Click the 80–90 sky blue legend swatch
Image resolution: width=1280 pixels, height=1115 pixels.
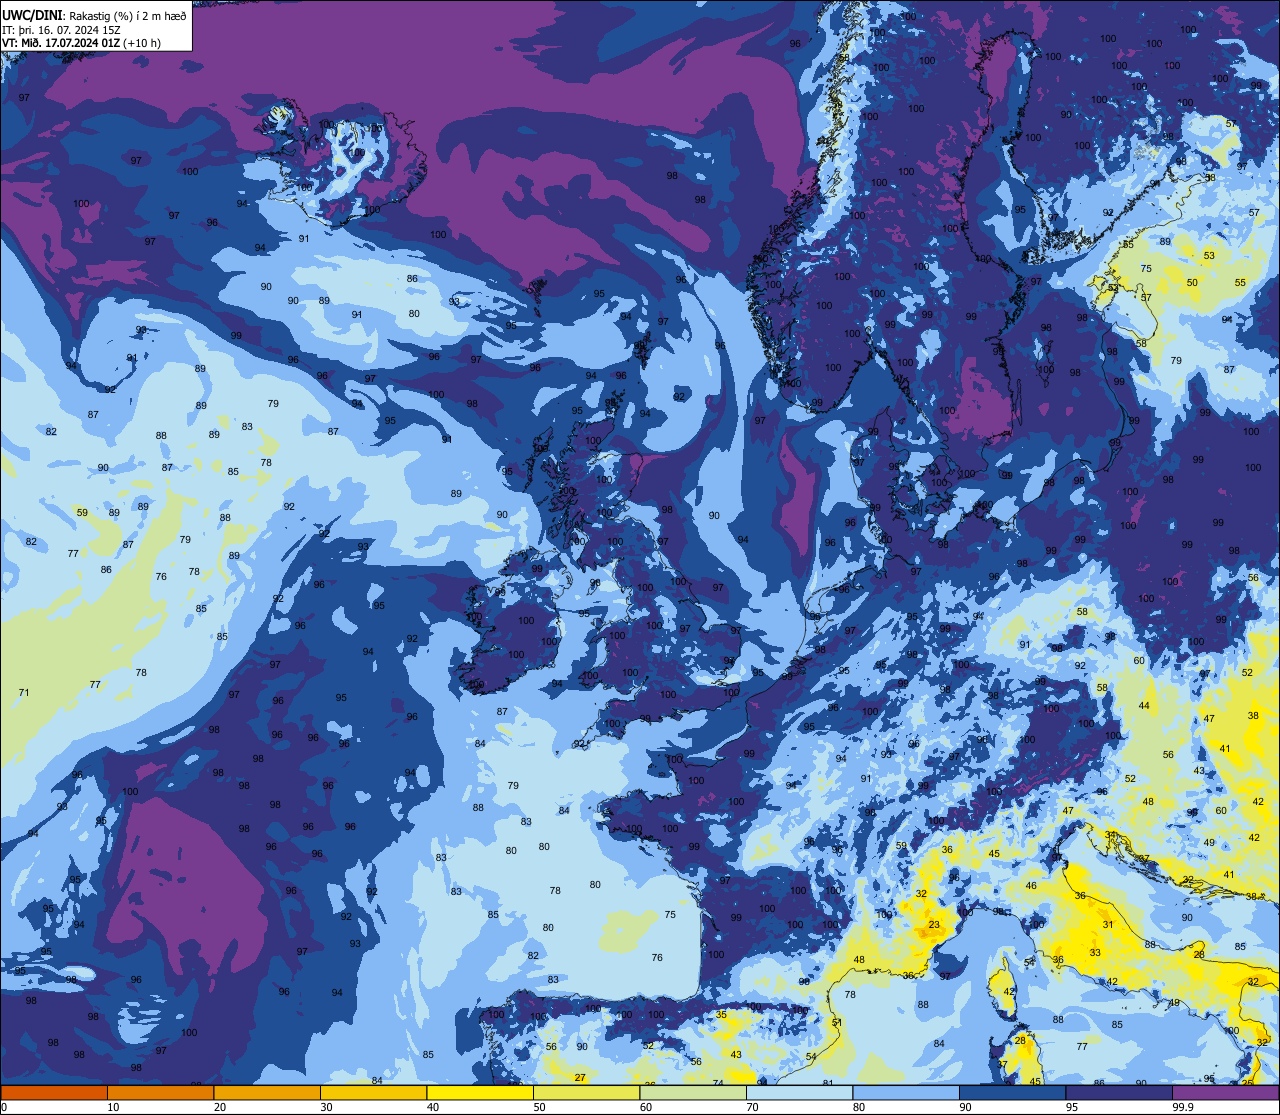[906, 1092]
